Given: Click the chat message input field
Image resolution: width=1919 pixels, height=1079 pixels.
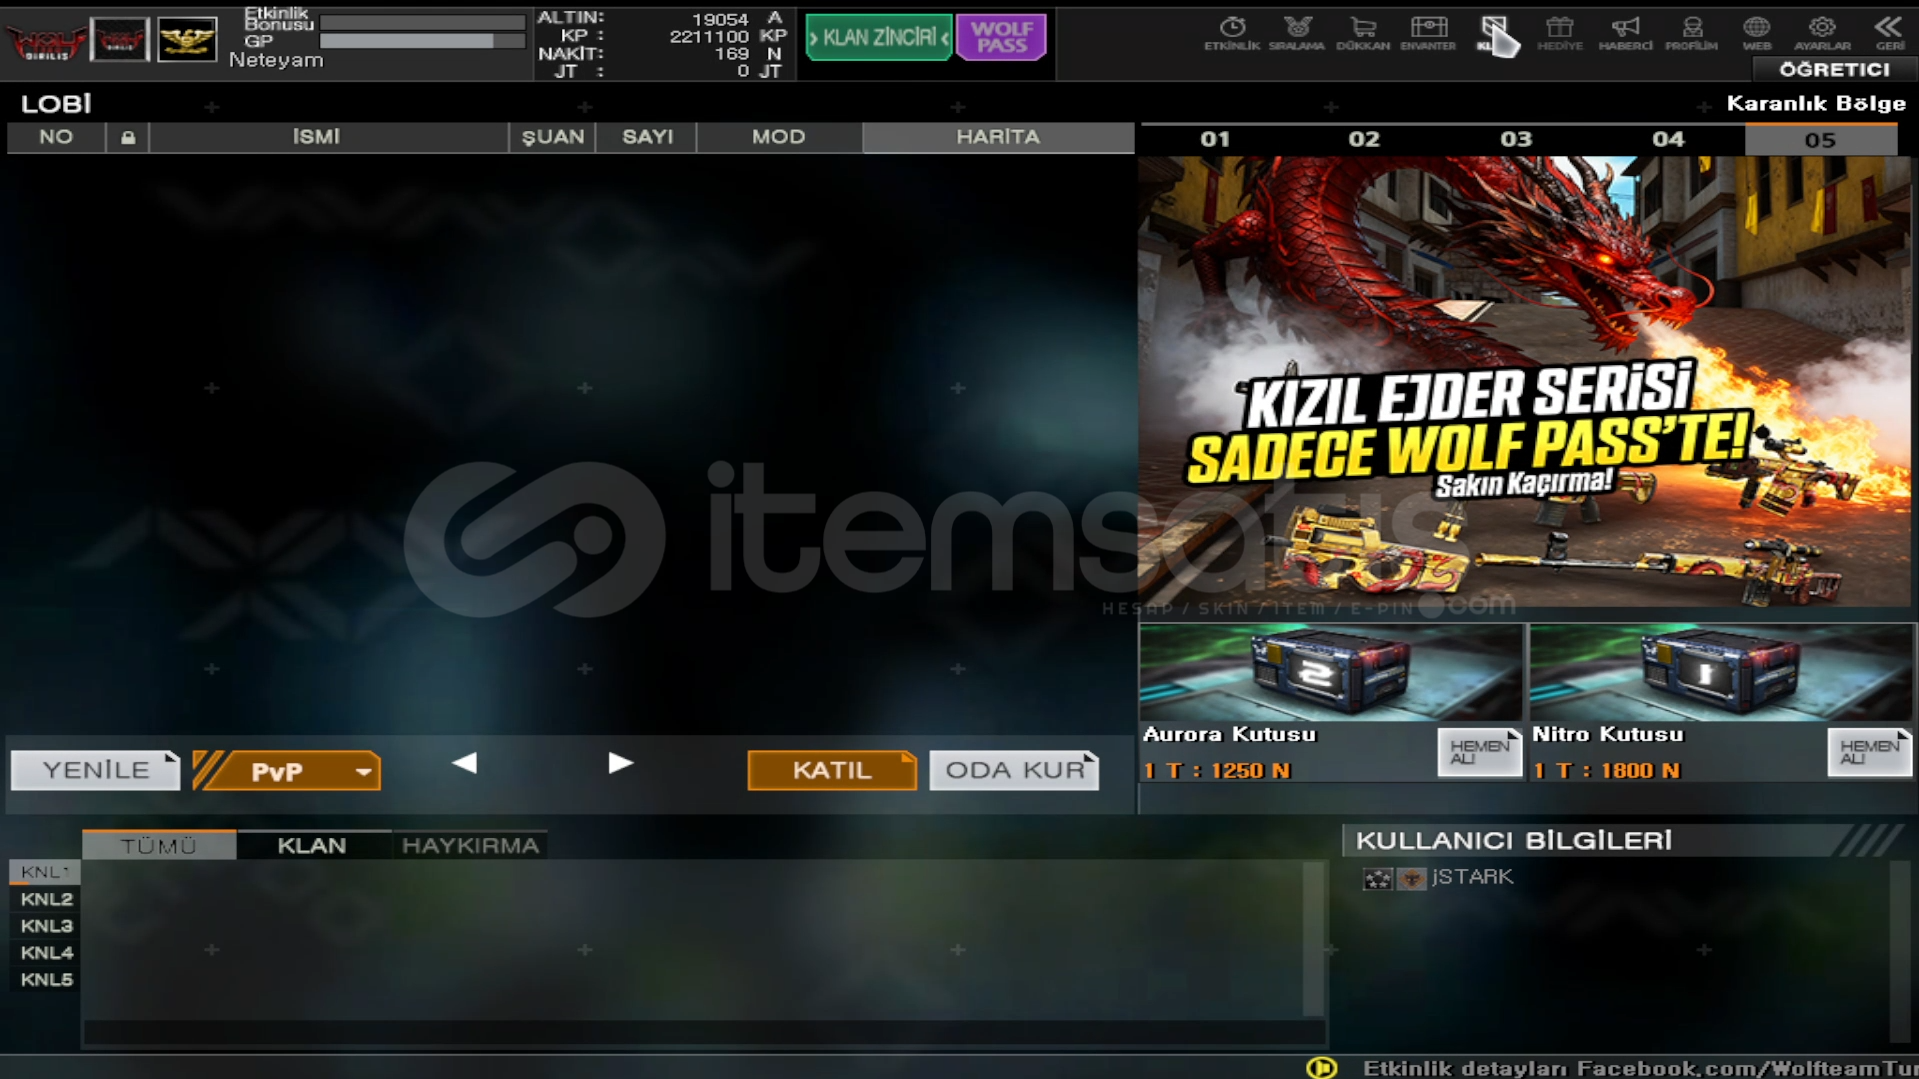Looking at the screenshot, I should click(x=704, y=1033).
